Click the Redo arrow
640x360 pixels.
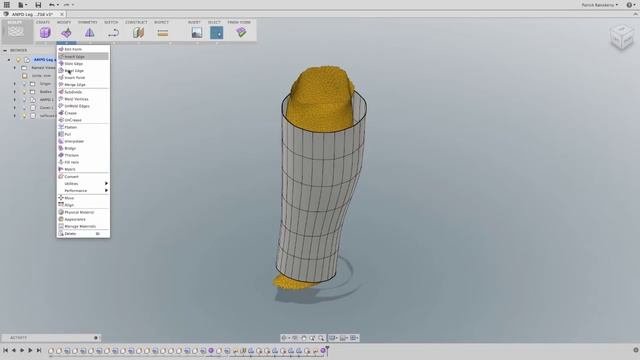67,5
